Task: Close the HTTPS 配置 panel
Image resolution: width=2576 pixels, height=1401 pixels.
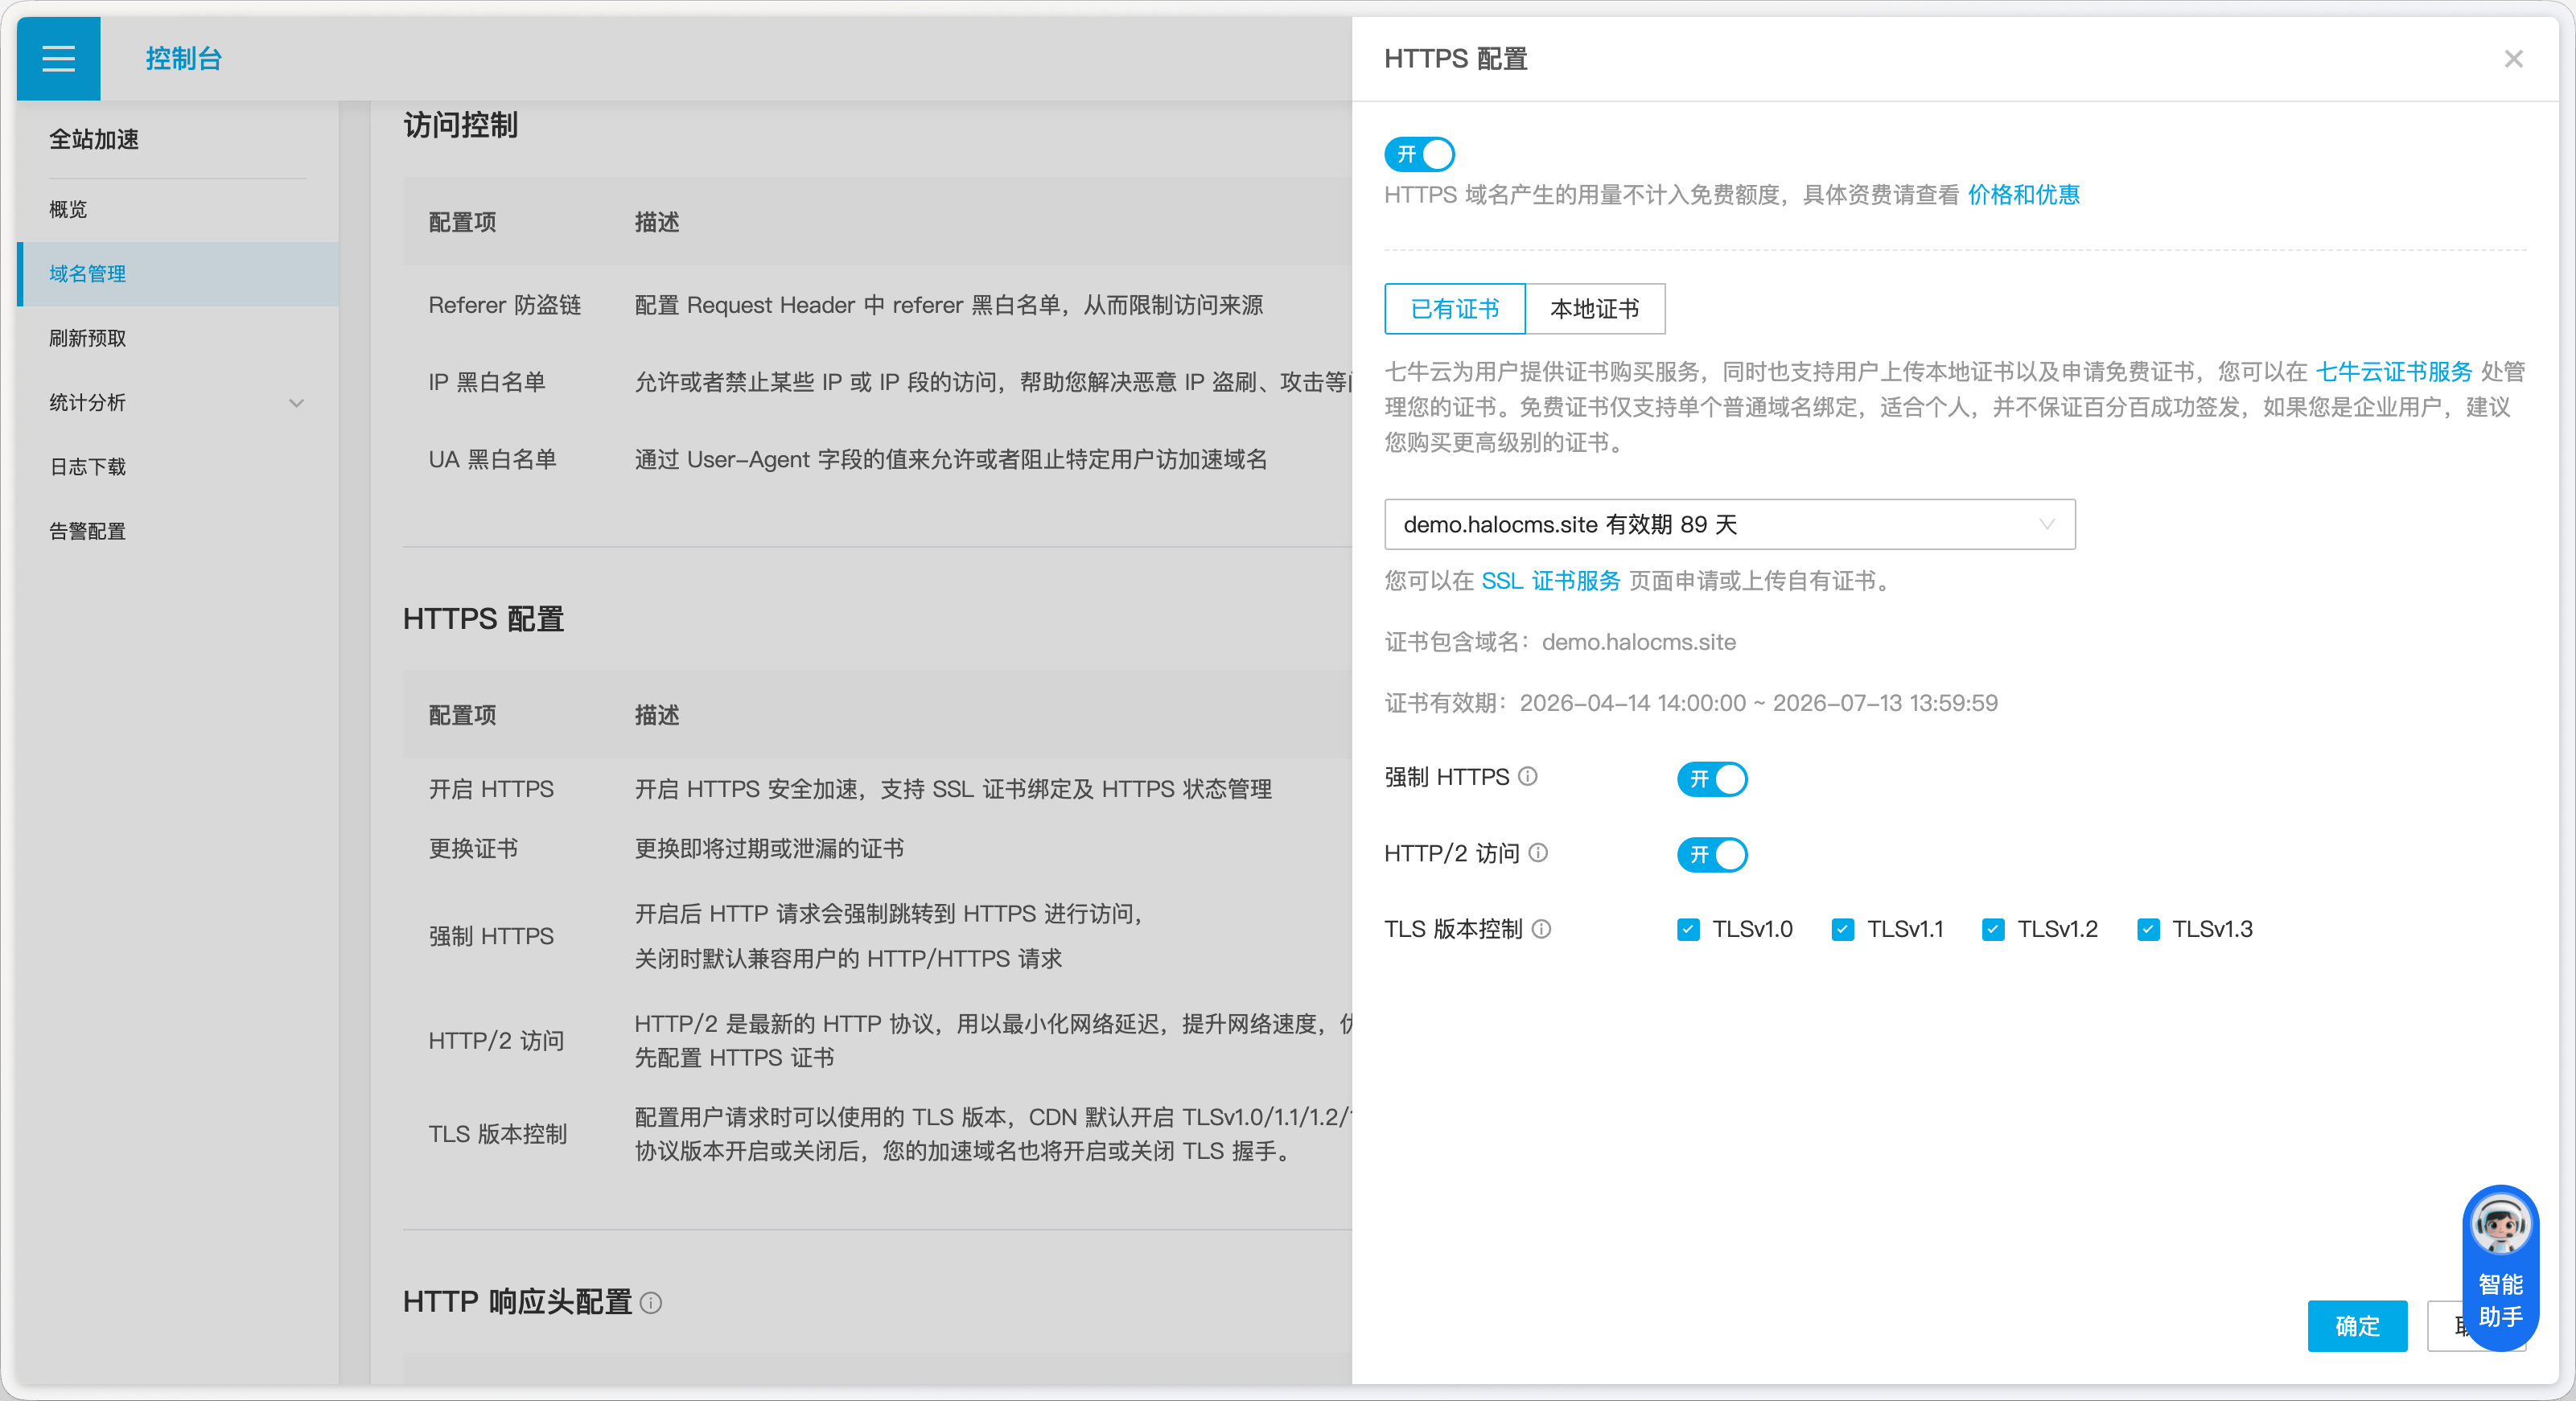Action: tap(2513, 59)
